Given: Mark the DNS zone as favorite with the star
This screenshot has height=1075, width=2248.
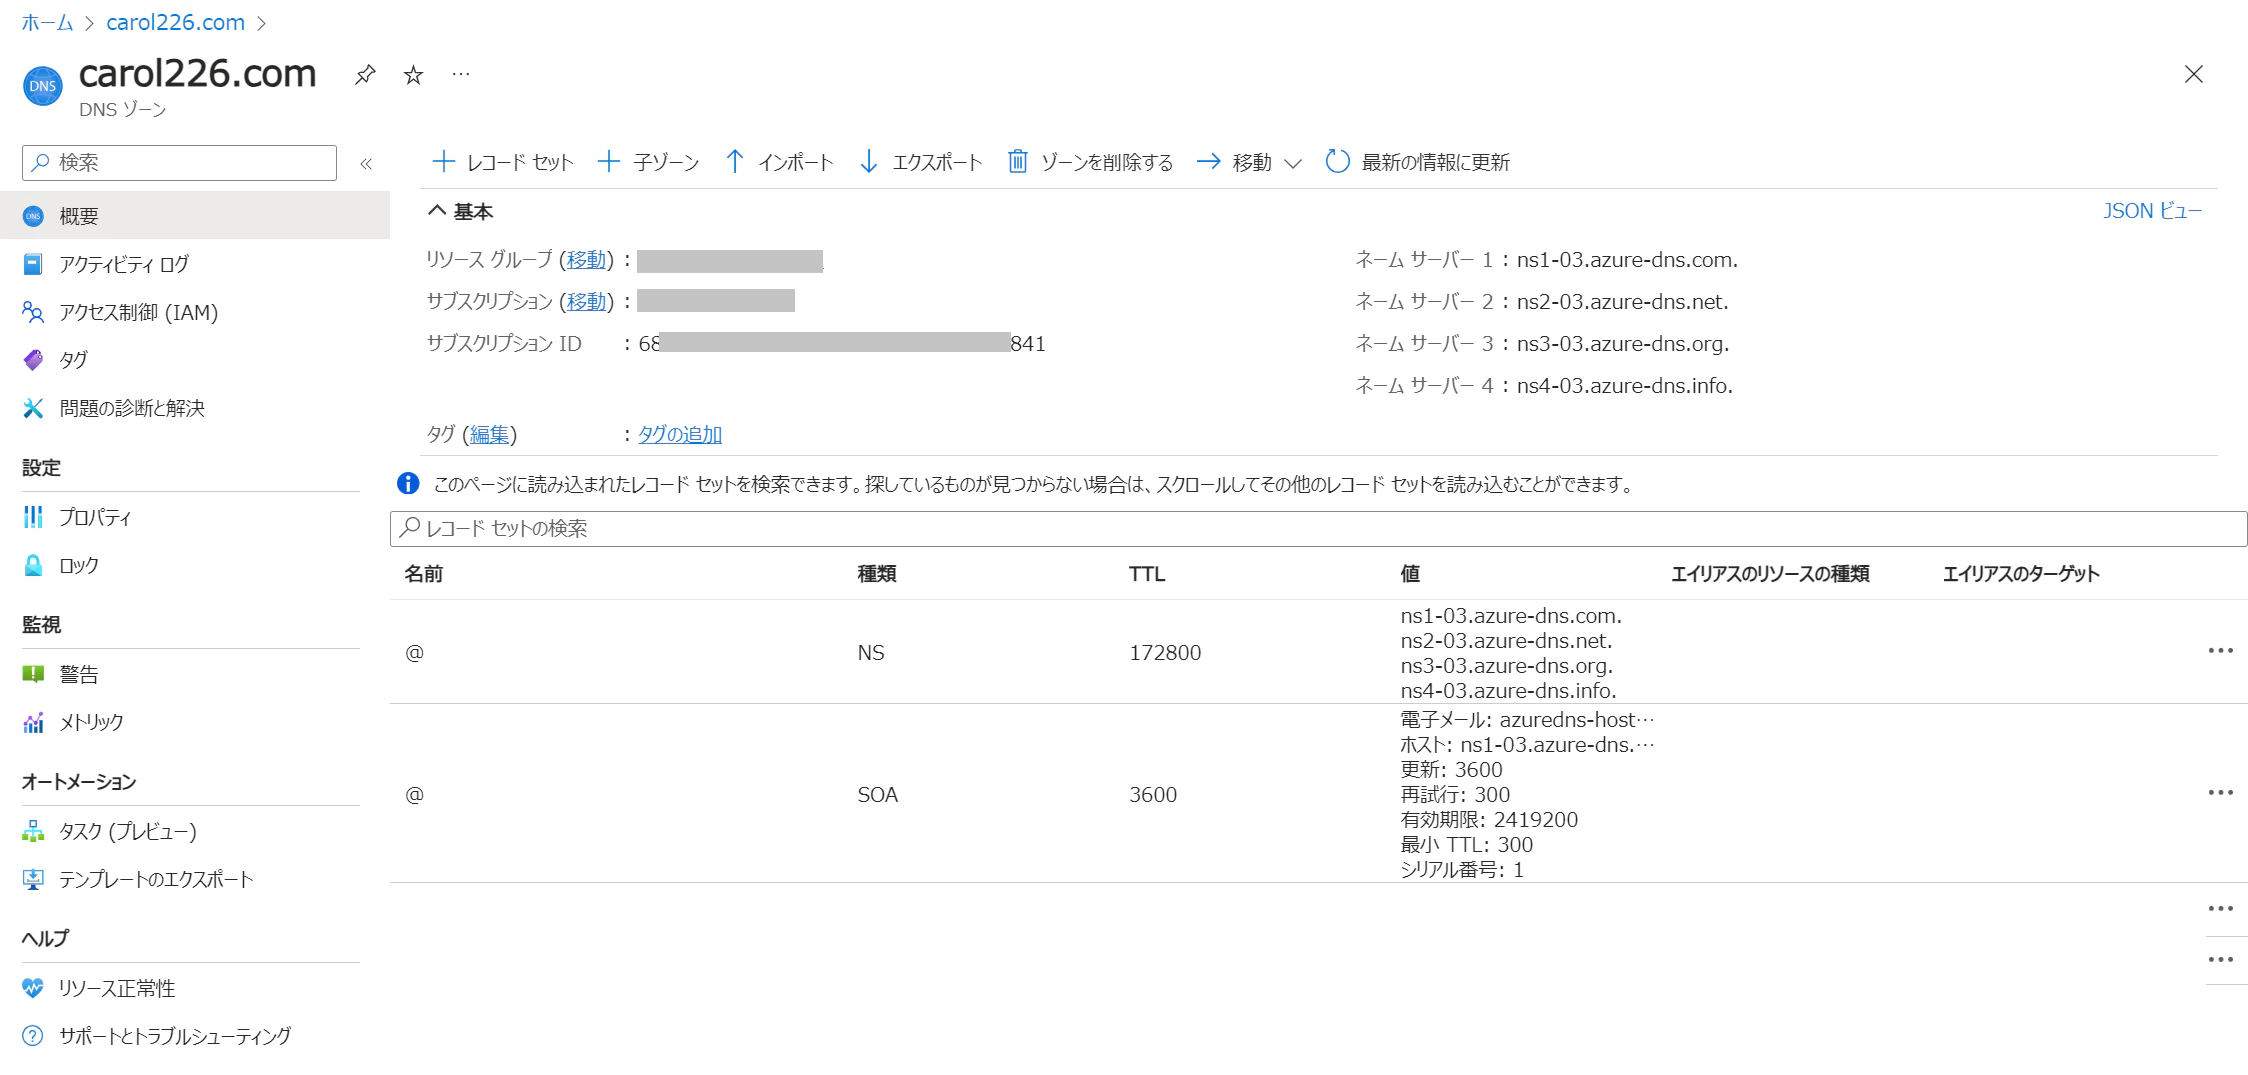Looking at the screenshot, I should point(413,75).
